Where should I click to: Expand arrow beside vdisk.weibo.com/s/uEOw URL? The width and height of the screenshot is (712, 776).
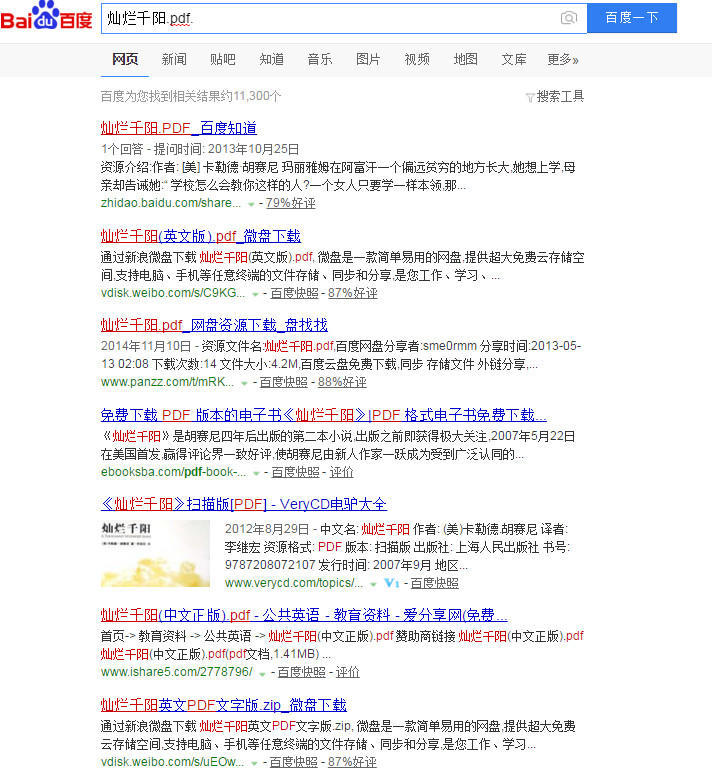[254, 763]
